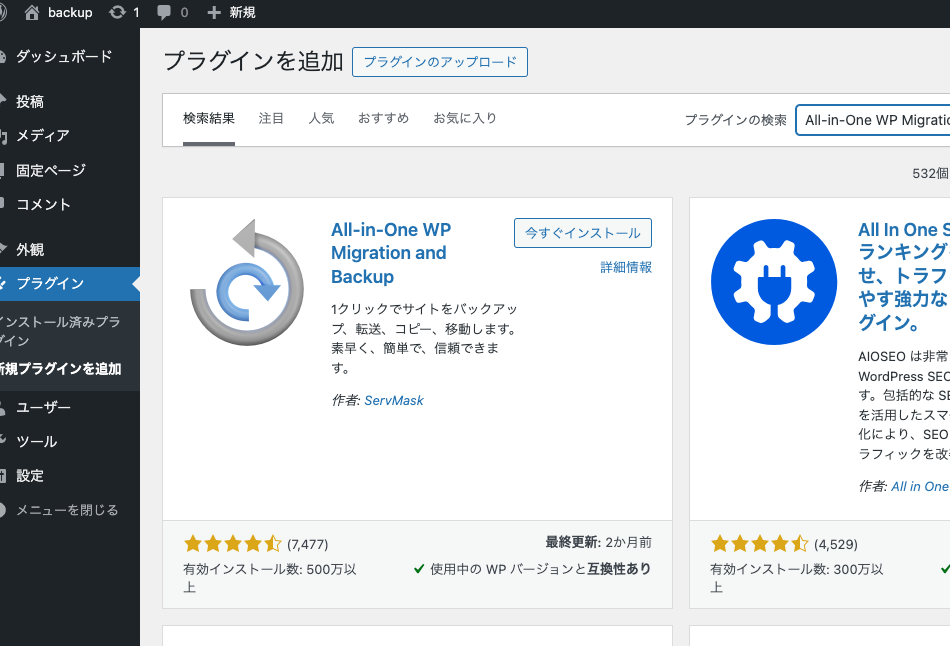Click the 今すぐインストール button

coord(582,233)
